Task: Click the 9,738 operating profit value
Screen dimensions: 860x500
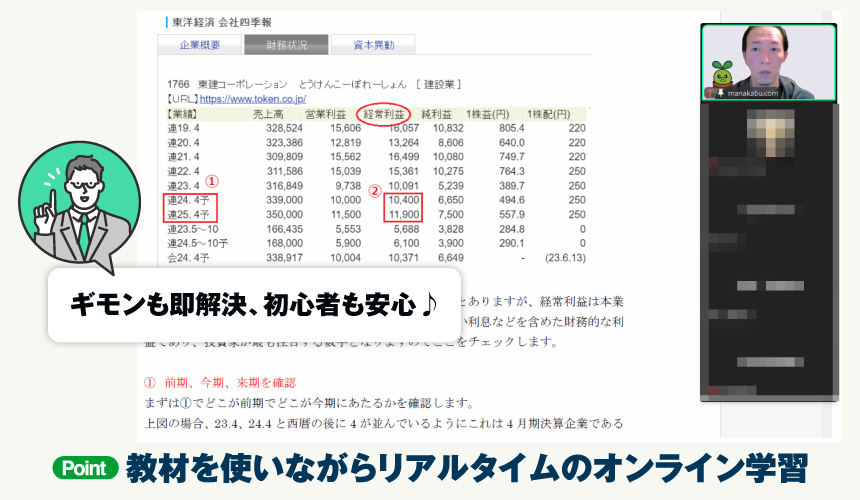Action: pos(348,186)
